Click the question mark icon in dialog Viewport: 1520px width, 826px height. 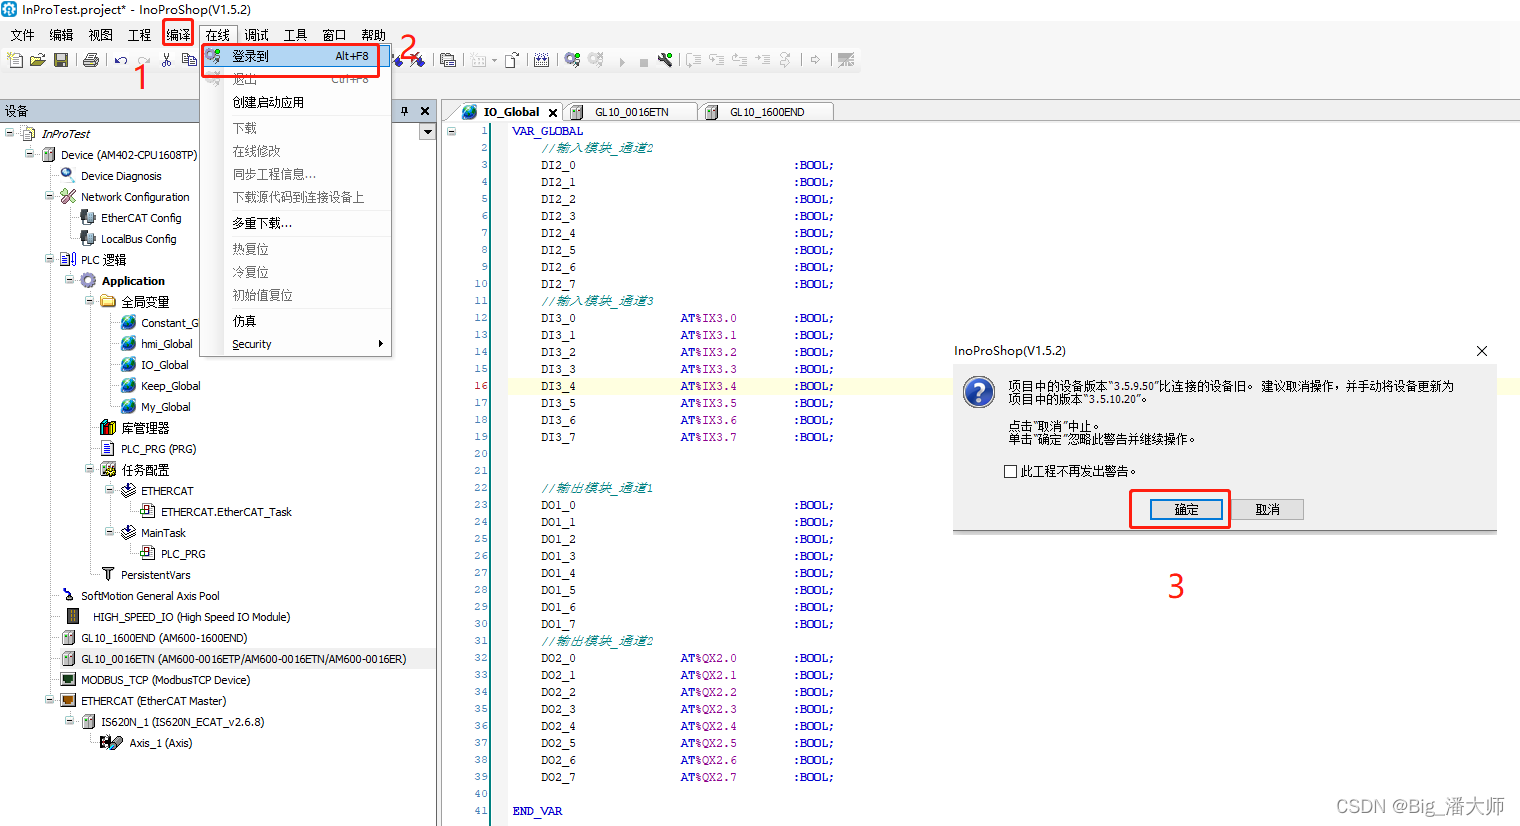[978, 391]
